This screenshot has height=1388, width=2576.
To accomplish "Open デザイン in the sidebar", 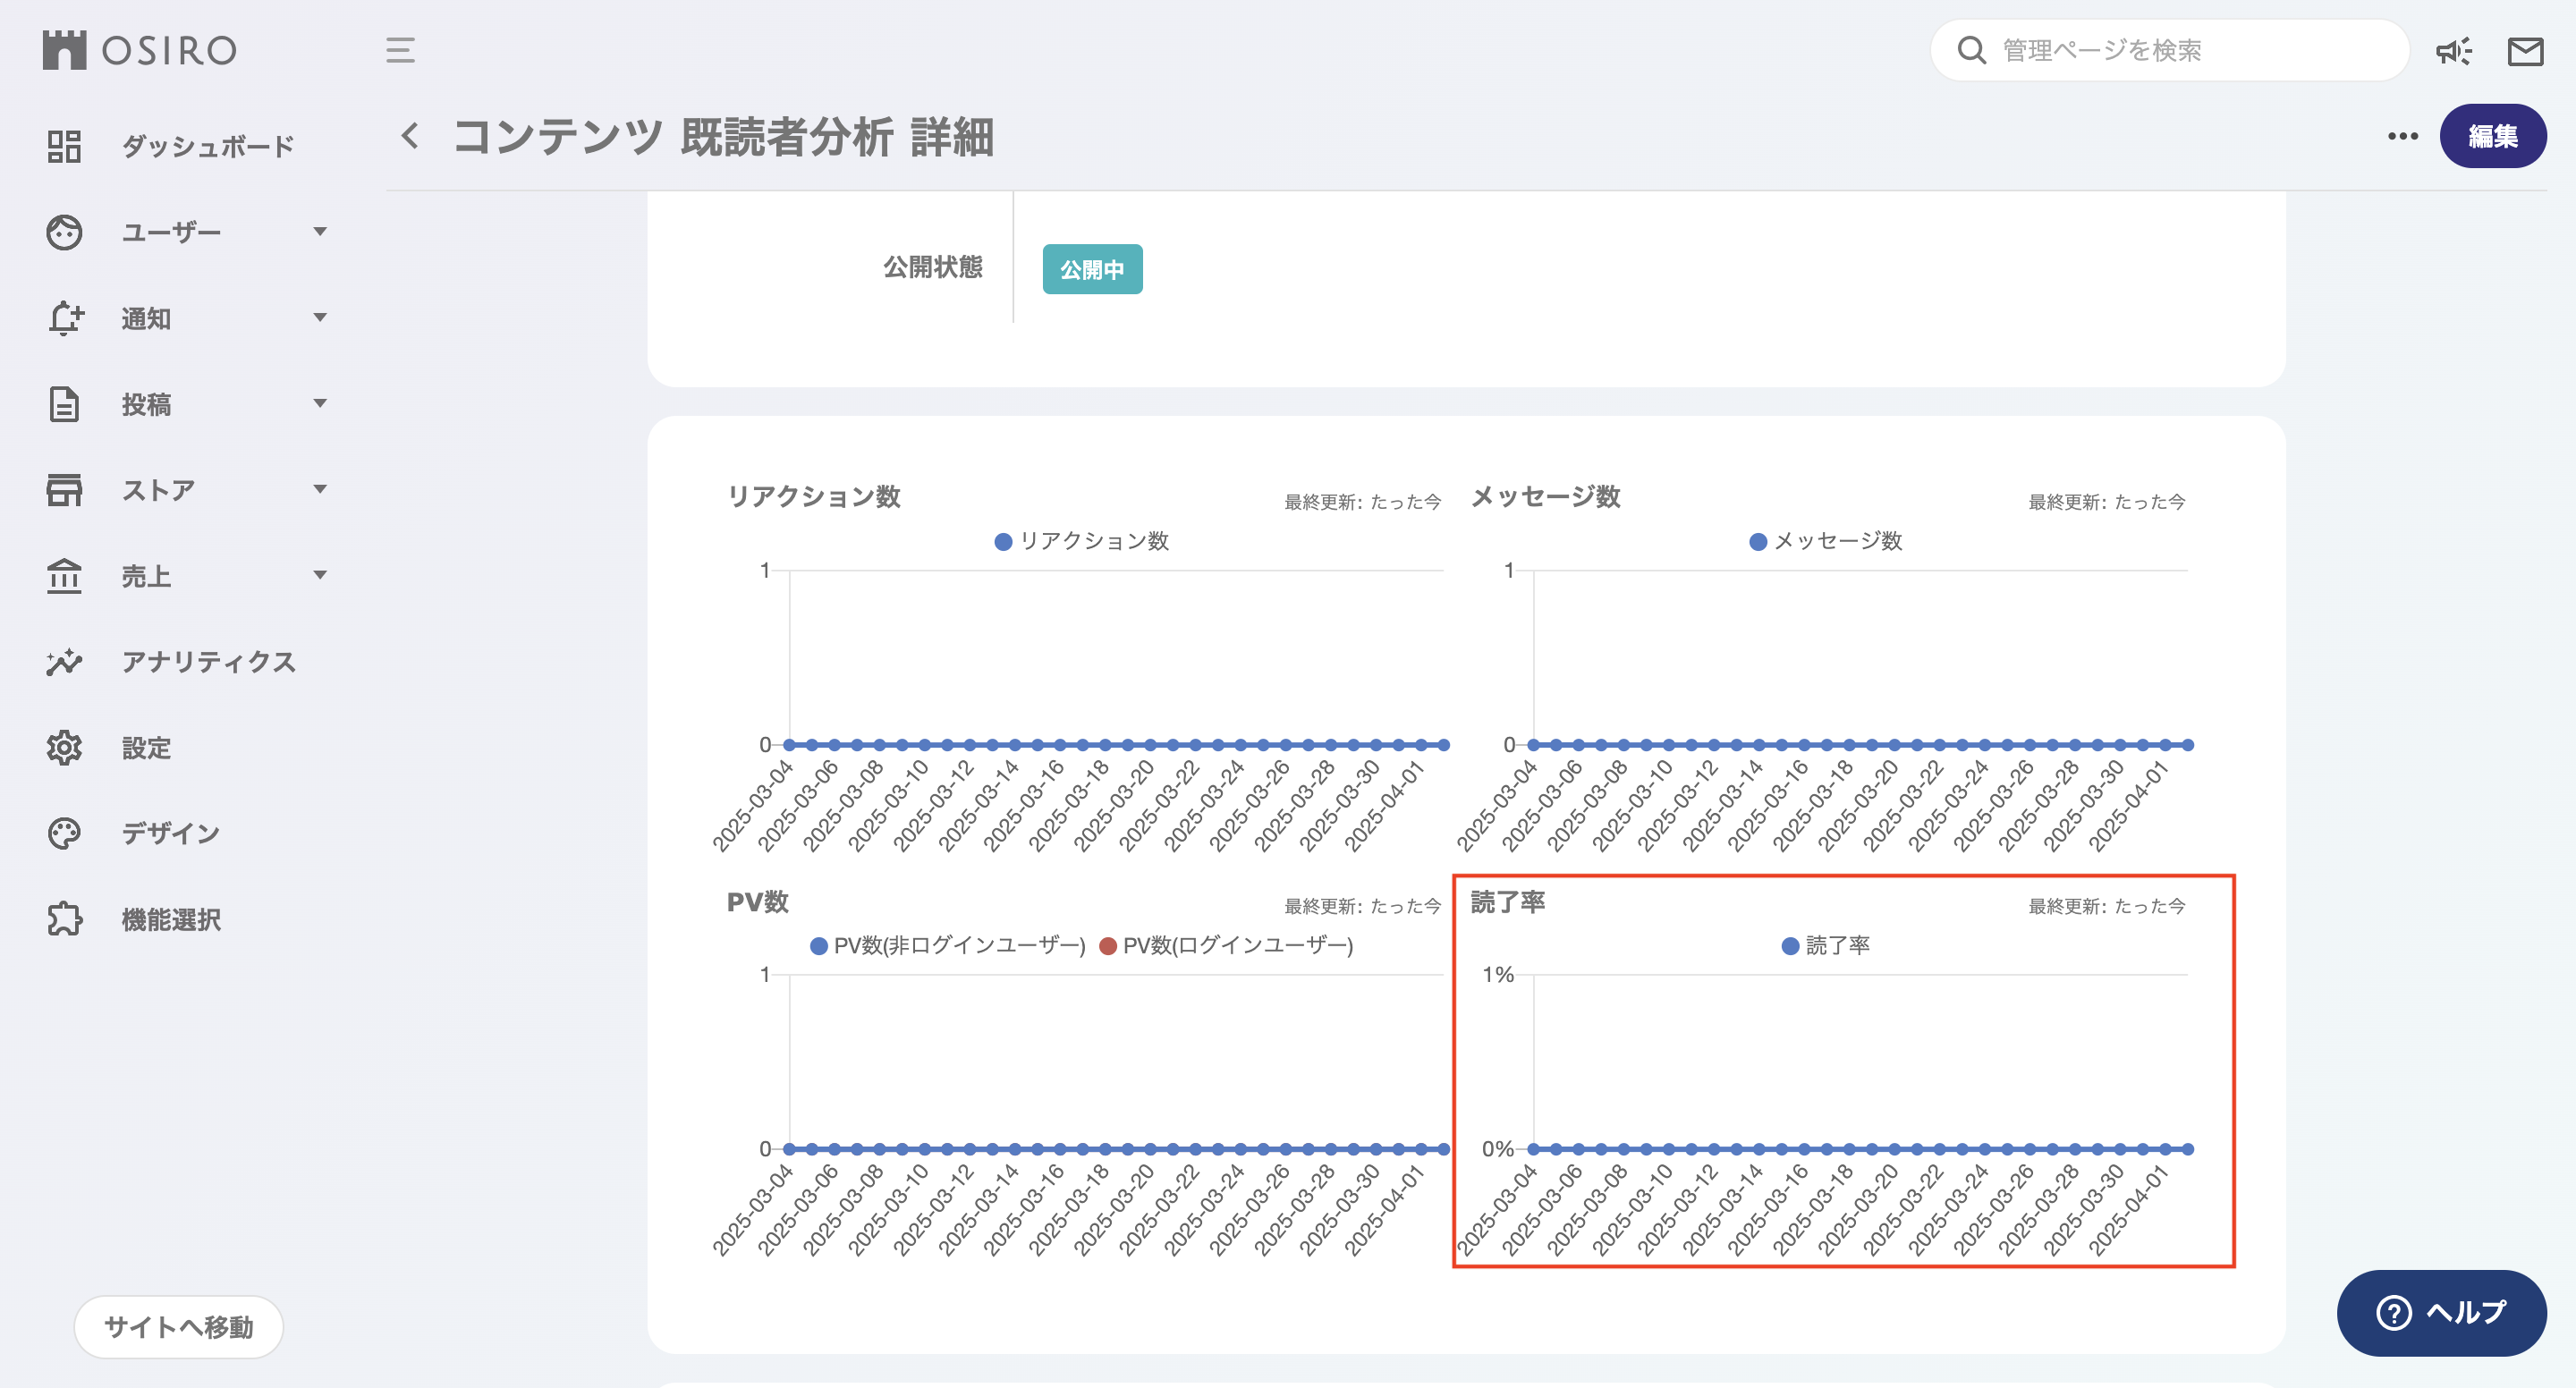I will [170, 833].
